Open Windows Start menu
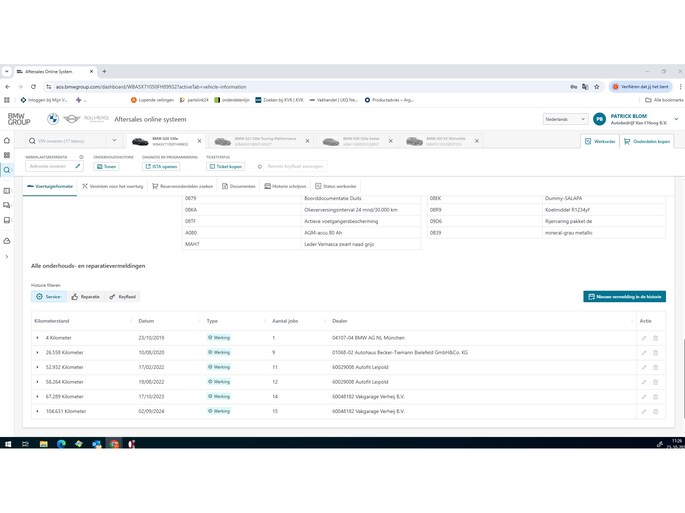685x513 pixels. [8, 444]
